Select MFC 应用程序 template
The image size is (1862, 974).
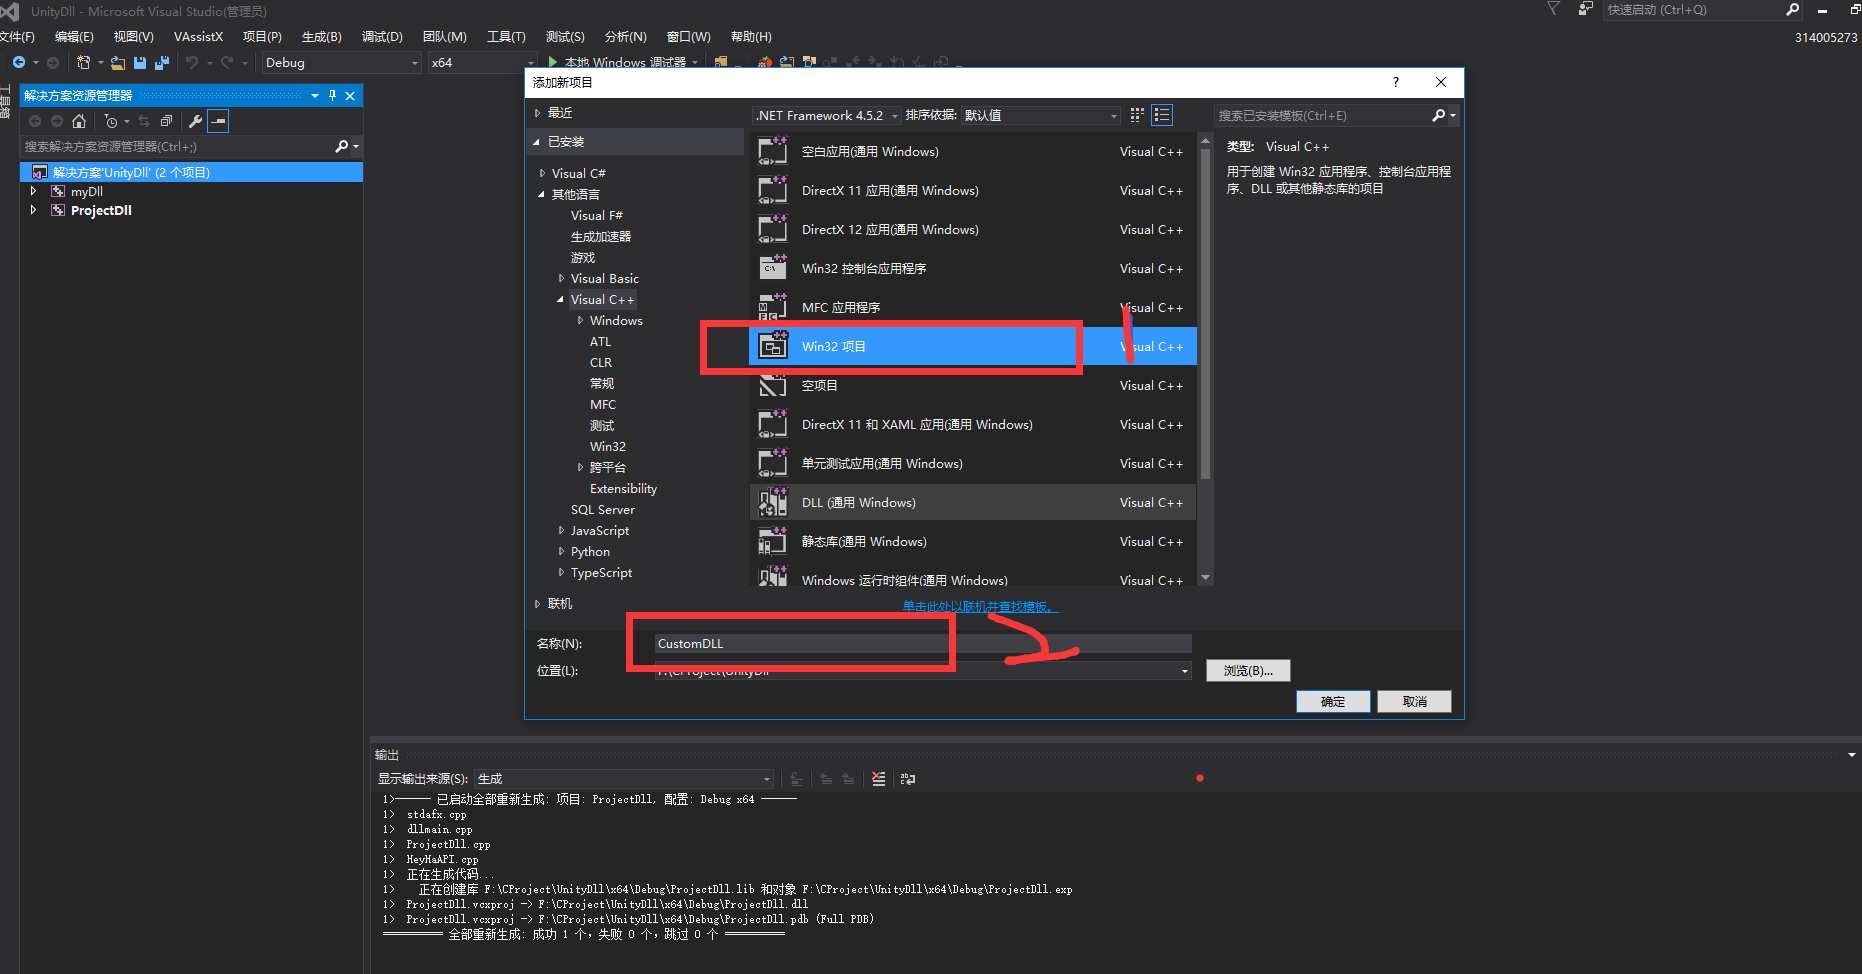click(x=972, y=307)
